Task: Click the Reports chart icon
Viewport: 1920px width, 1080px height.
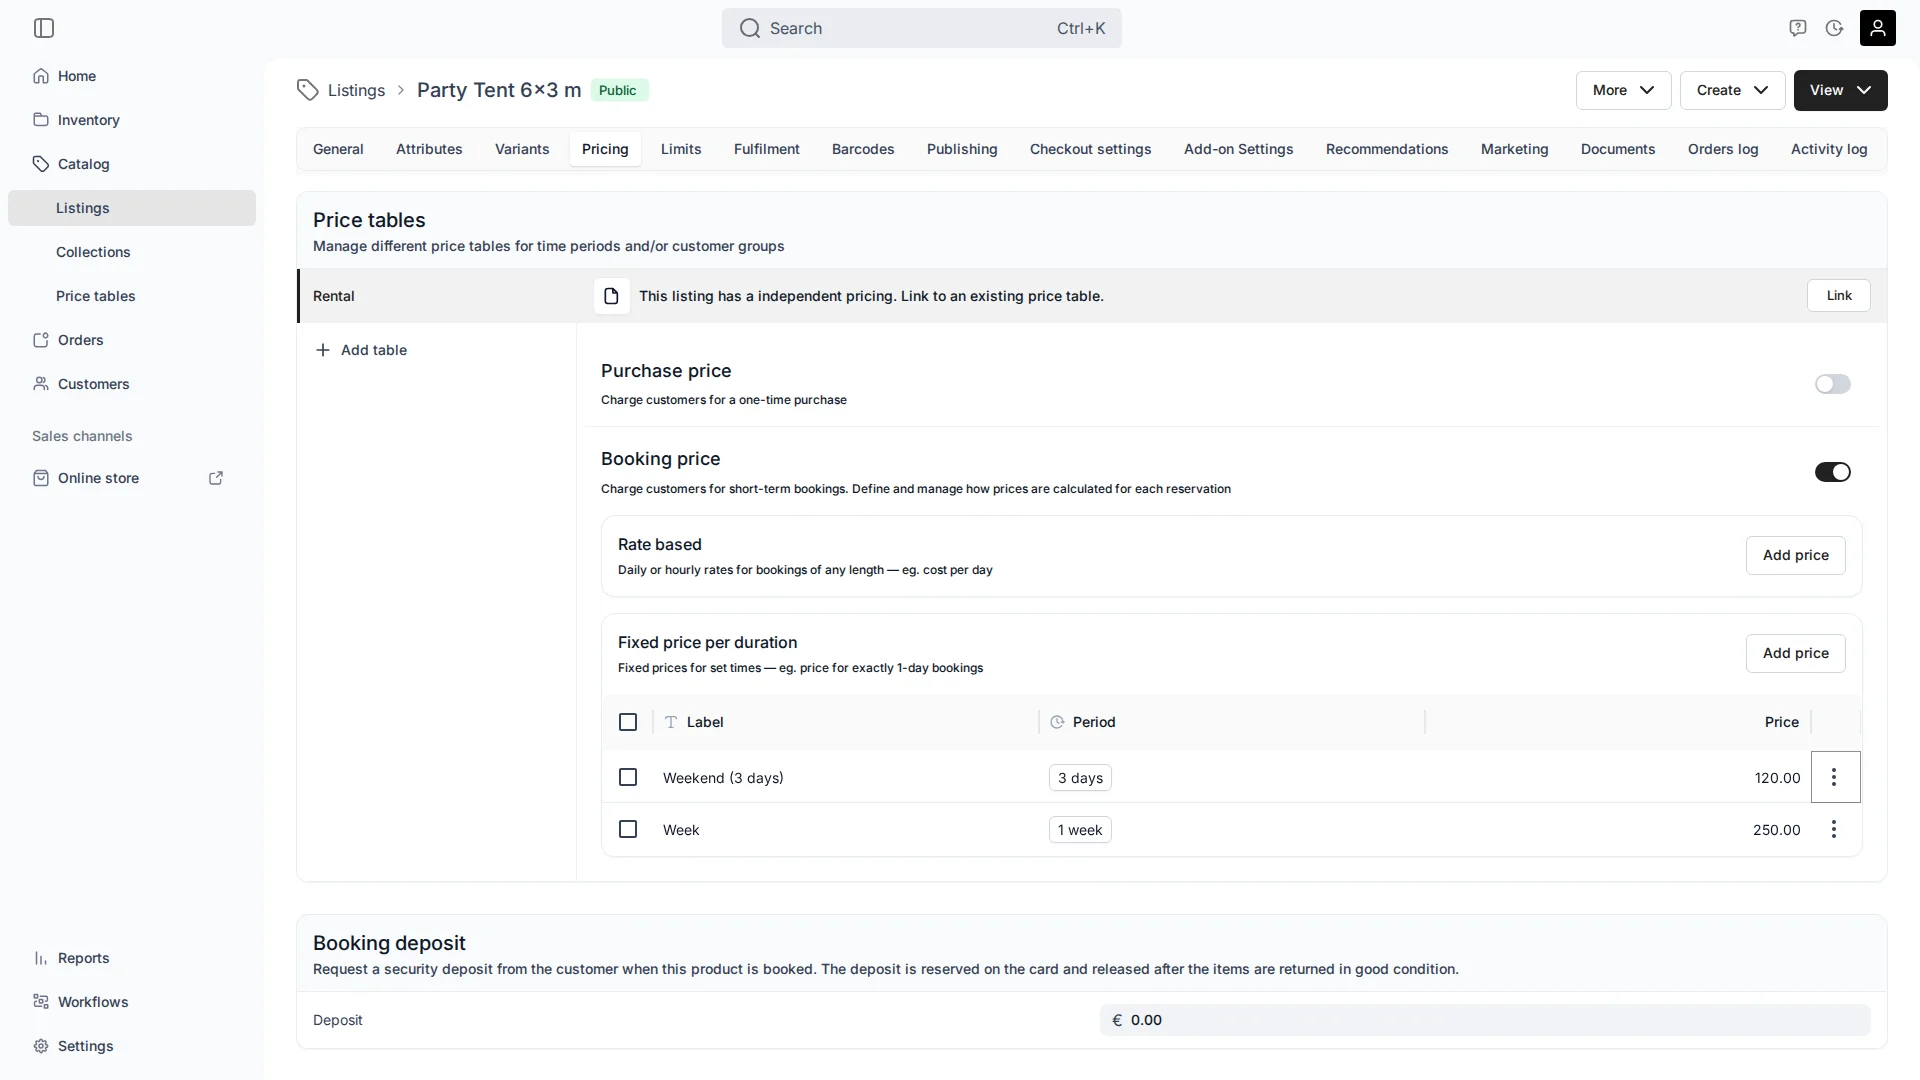Action: pyautogui.click(x=41, y=958)
